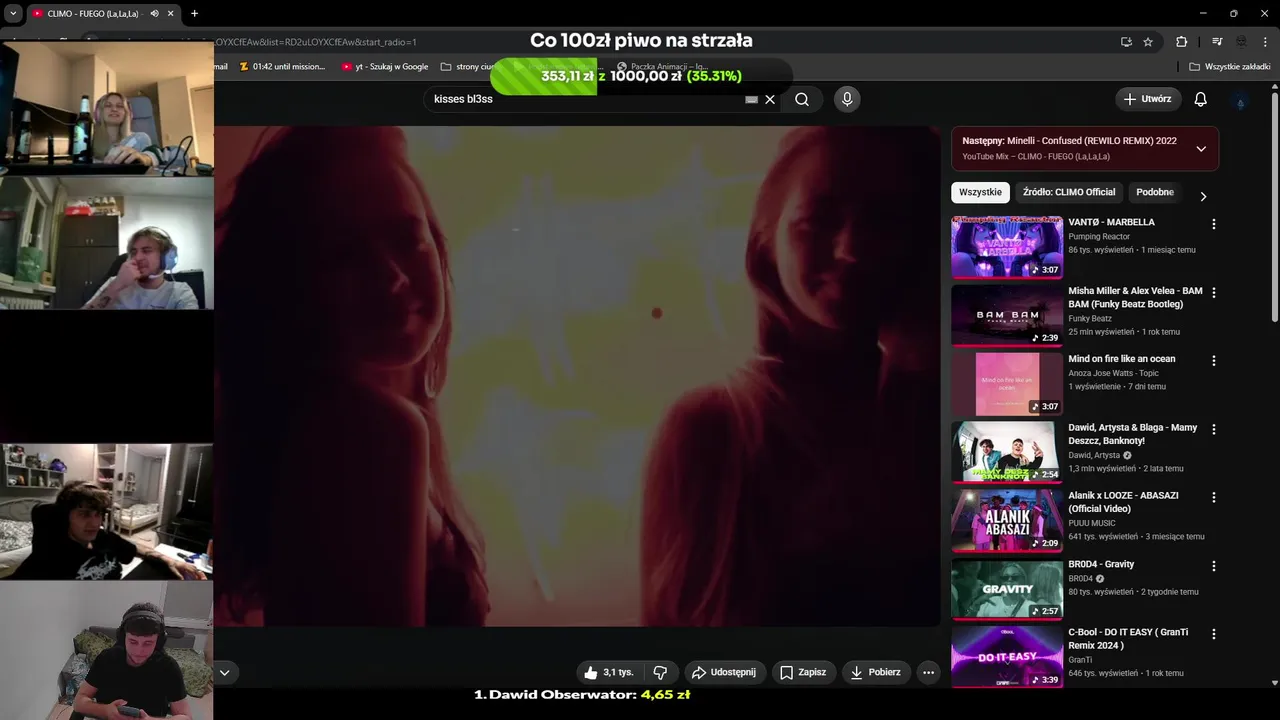Open Alanik x LOOZE - ABASAZI thumbnail
Viewport: 1280px width, 720px height.
(1007, 521)
